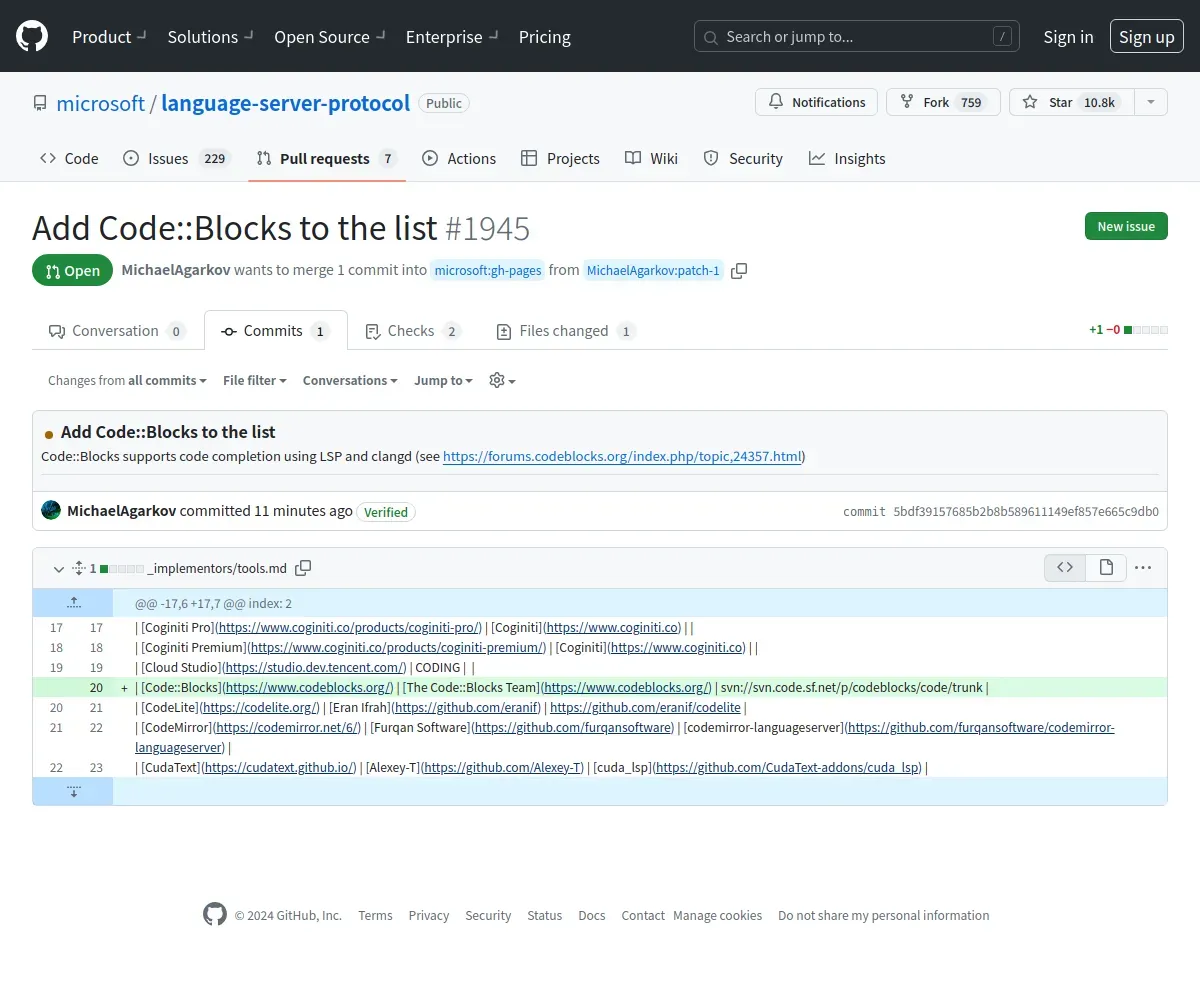Expand all diff lines icon in file header
The image size is (1200, 1000).
click(79, 568)
